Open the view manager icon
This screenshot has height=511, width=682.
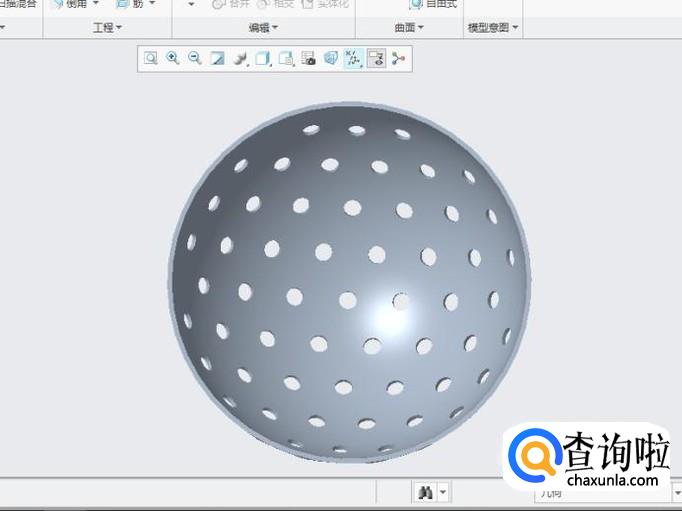pos(286,59)
